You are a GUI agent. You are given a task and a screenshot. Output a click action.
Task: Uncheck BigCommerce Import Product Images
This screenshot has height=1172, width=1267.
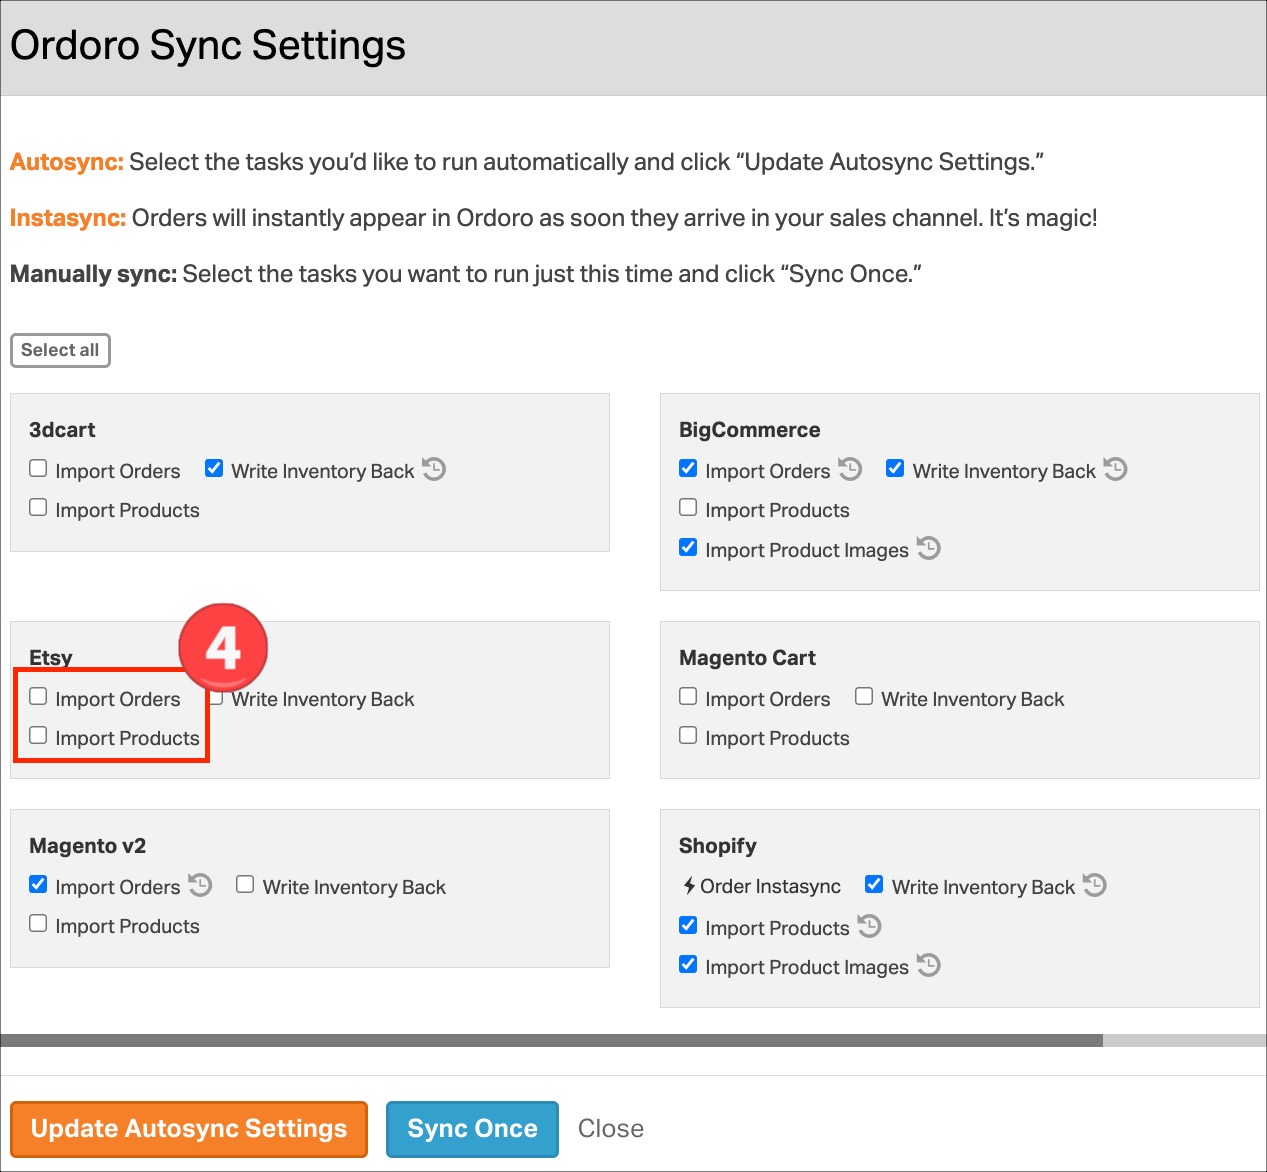click(x=688, y=547)
